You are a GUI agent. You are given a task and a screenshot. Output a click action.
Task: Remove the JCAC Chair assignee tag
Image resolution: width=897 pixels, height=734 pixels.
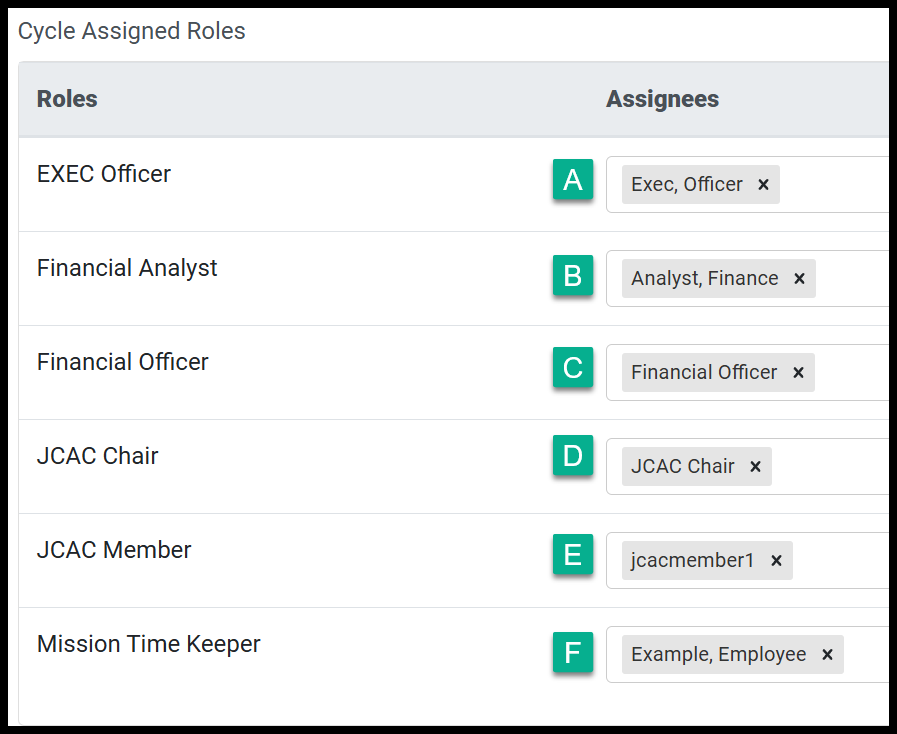(x=755, y=467)
